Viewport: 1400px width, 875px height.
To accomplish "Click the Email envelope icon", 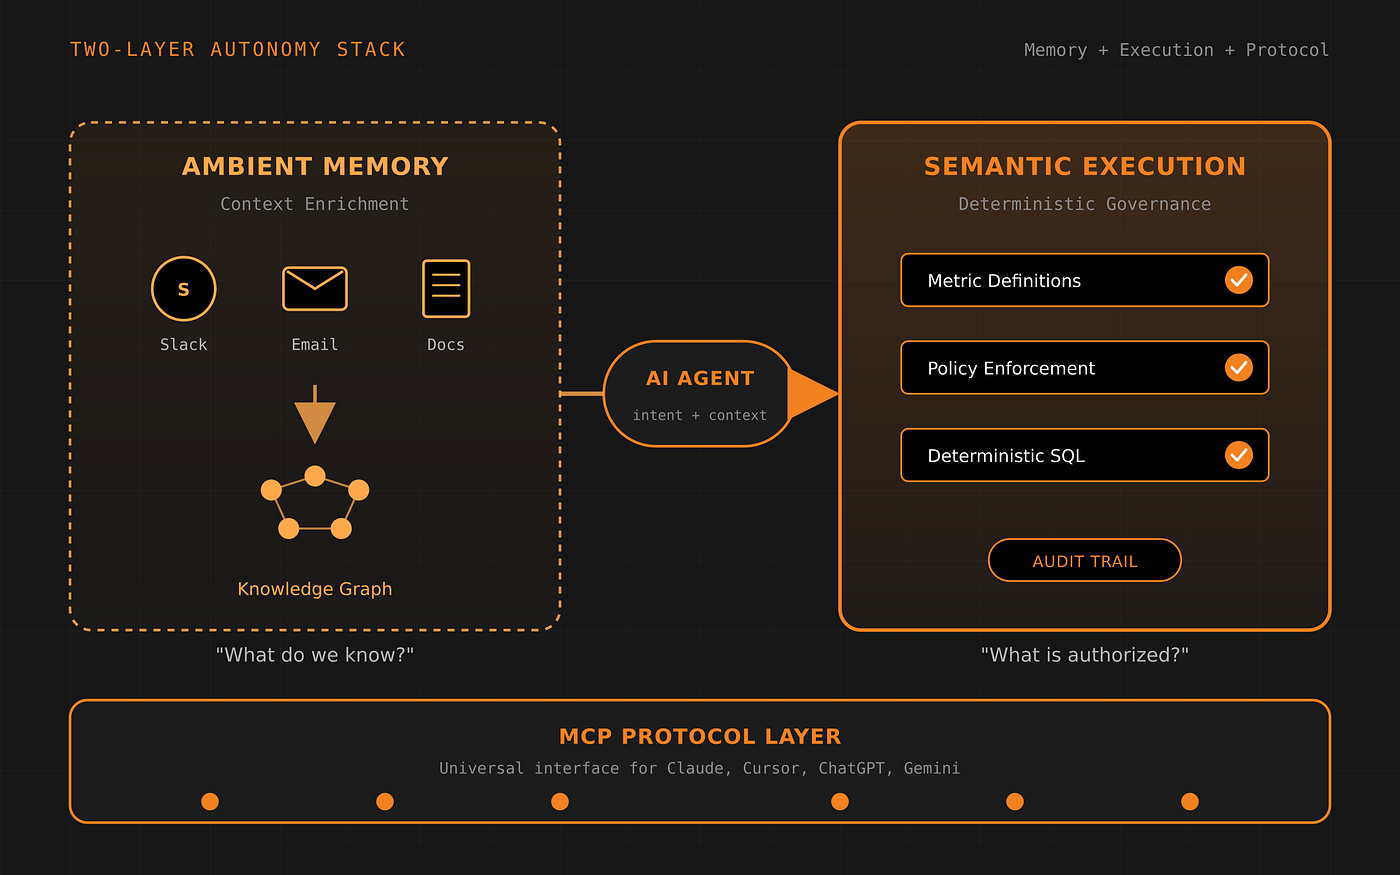I will click(315, 289).
